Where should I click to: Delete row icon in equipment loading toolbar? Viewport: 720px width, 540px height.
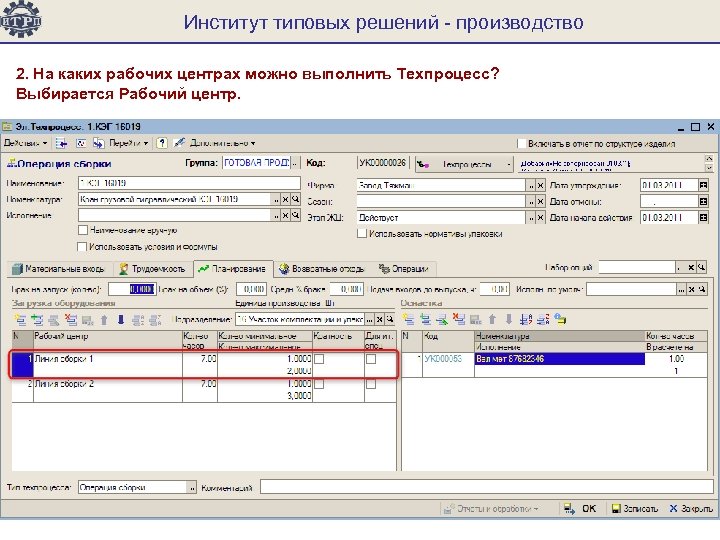71,320
